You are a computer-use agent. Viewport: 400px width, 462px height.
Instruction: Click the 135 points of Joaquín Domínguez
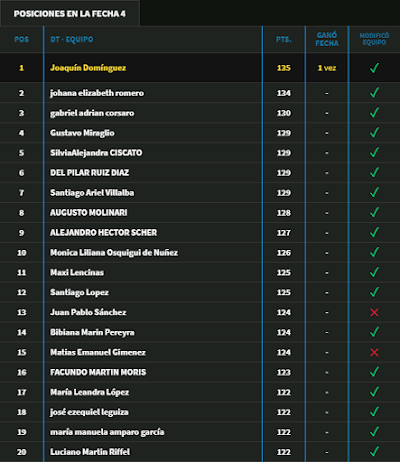284,68
